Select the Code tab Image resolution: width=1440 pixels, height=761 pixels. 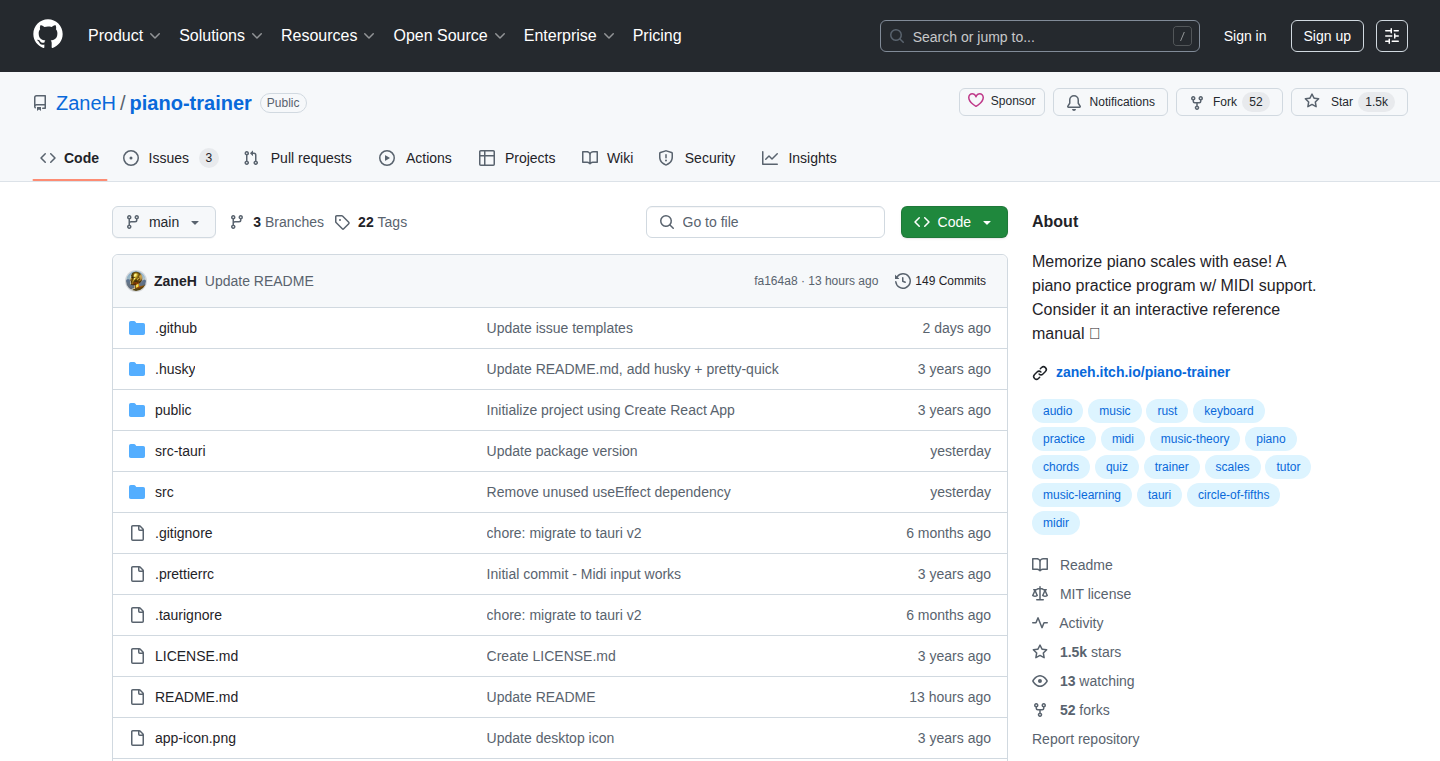coord(70,158)
